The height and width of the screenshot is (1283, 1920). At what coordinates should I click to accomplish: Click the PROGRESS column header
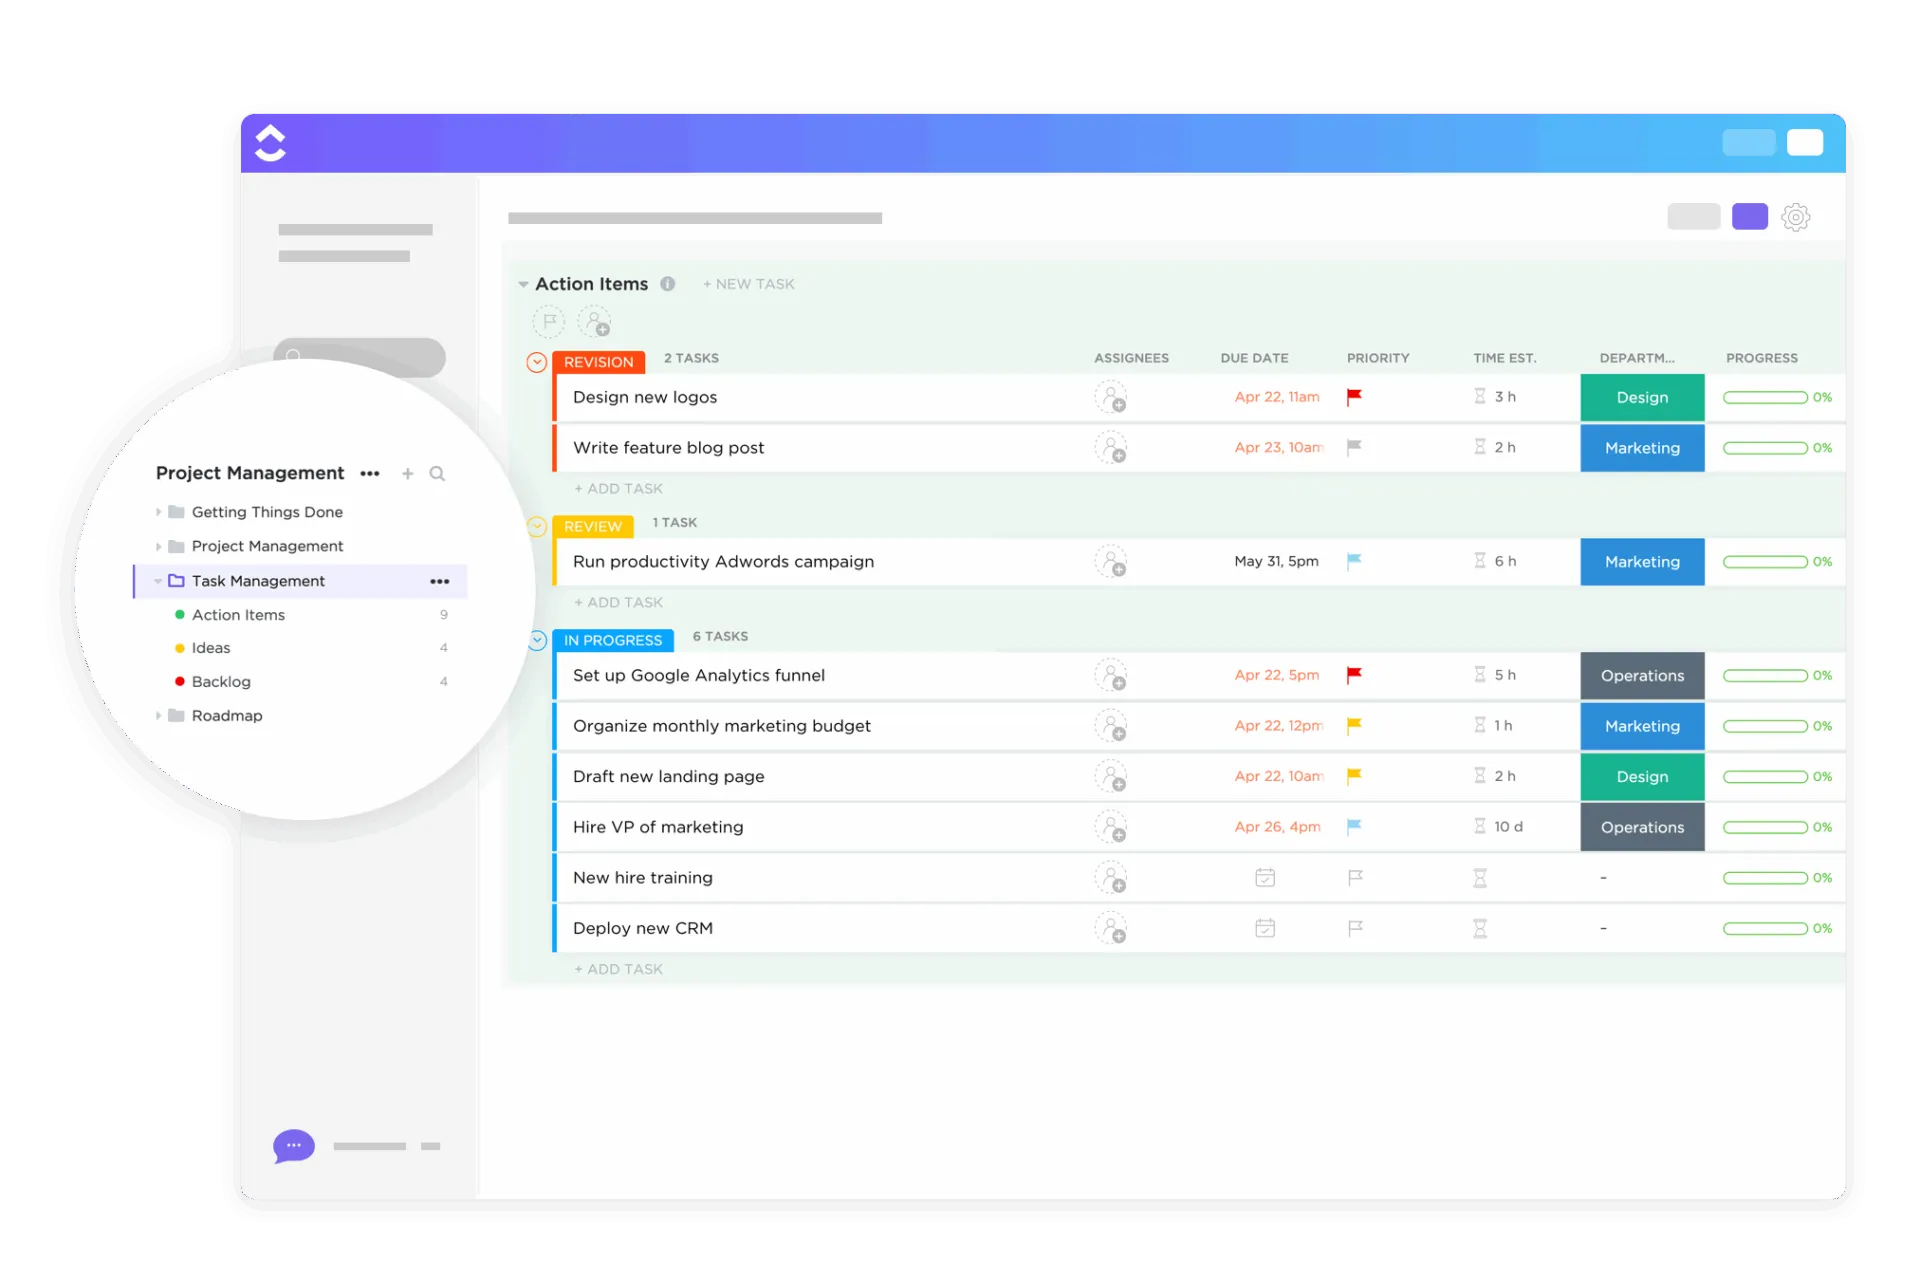[1761, 358]
